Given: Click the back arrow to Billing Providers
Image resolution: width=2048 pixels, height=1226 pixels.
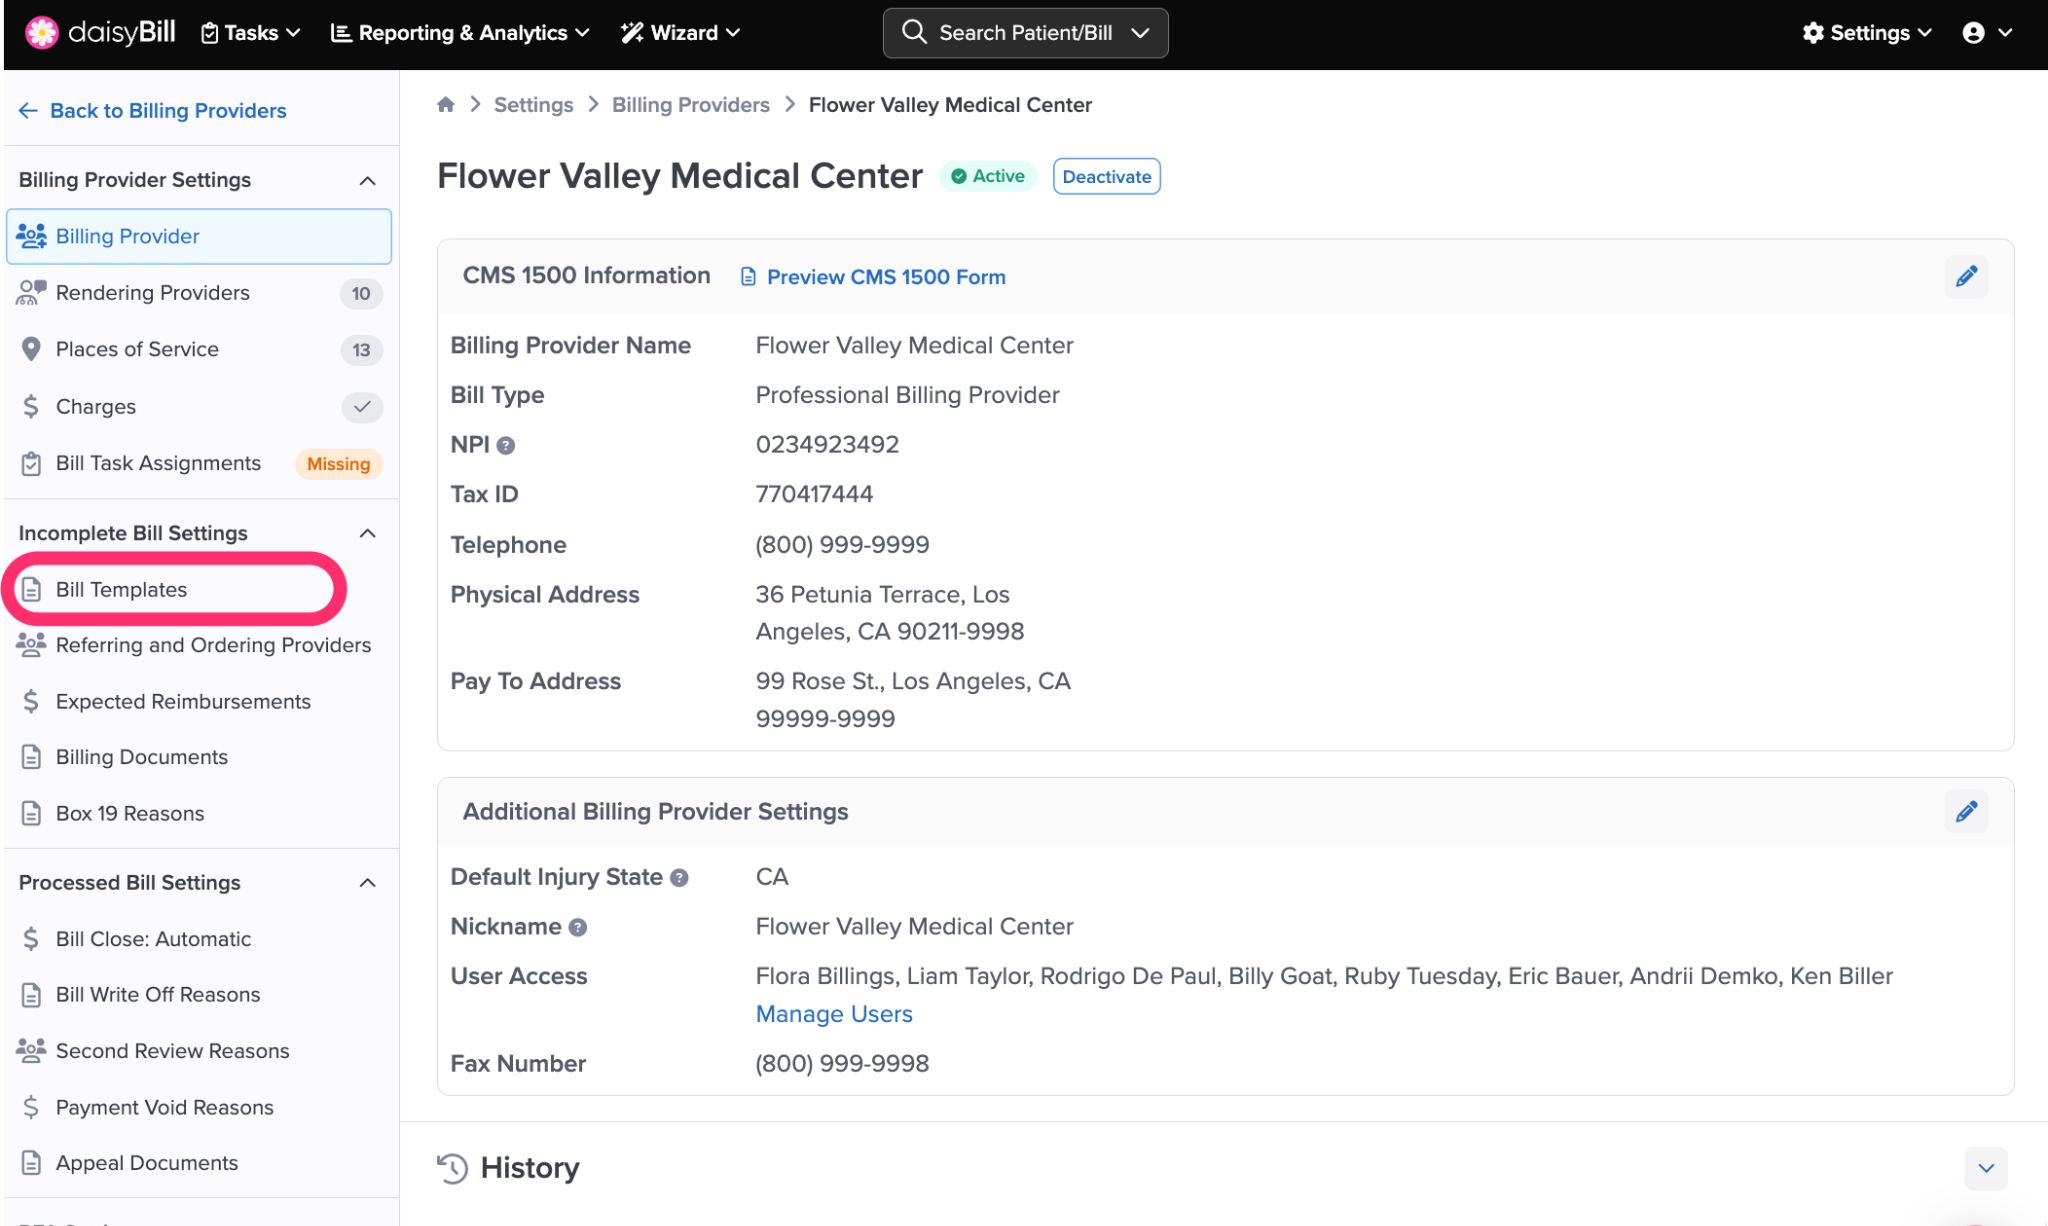Looking at the screenshot, I should pos(28,111).
